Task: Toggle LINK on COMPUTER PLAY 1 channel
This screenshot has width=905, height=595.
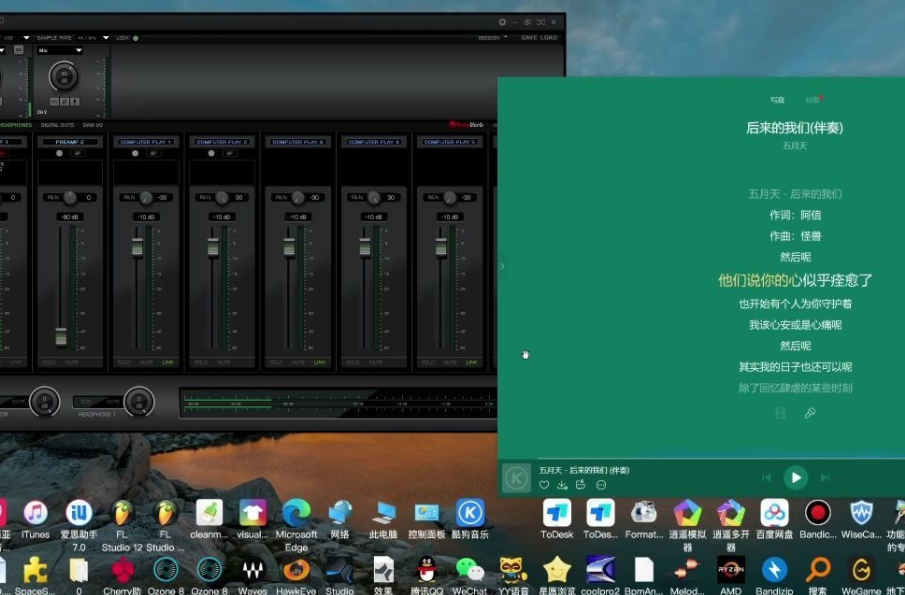Action: click(167, 362)
